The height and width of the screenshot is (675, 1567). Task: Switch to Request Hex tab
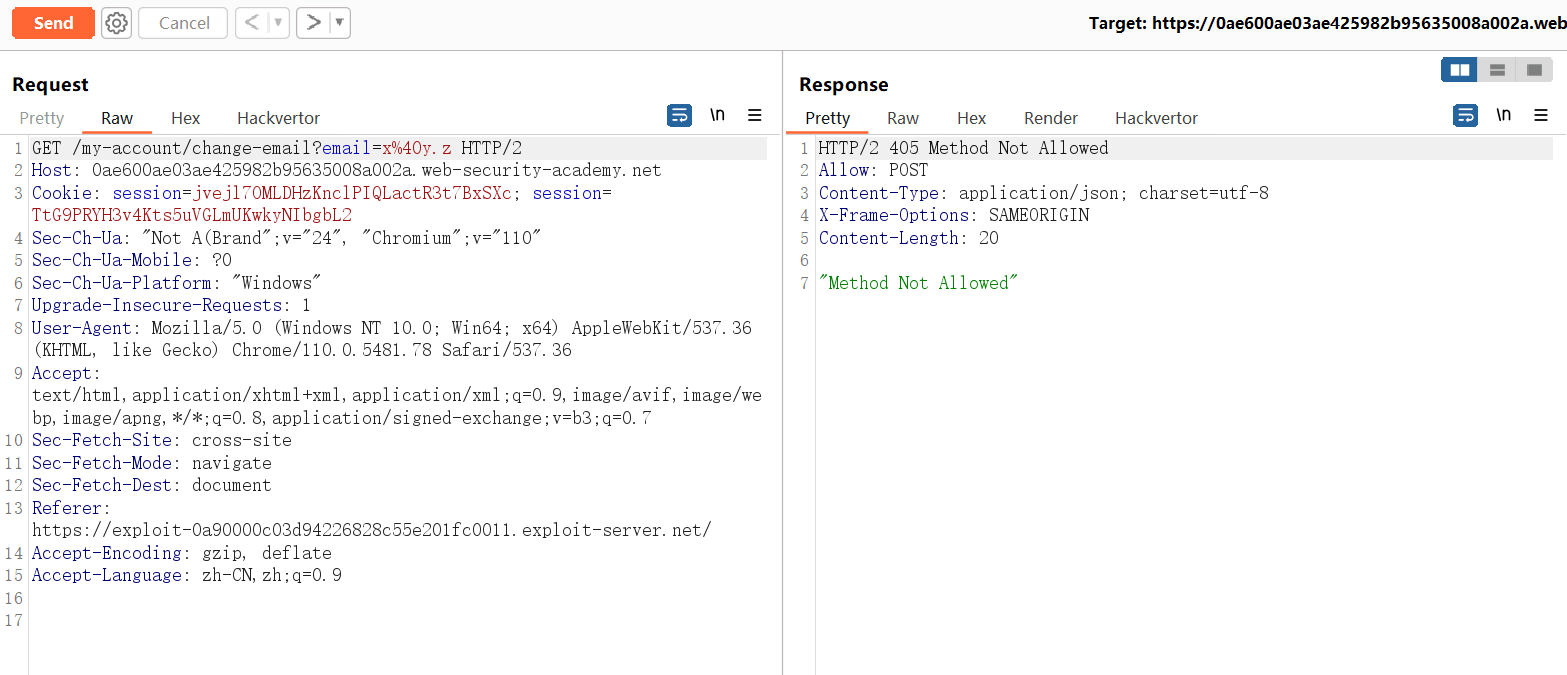click(185, 118)
